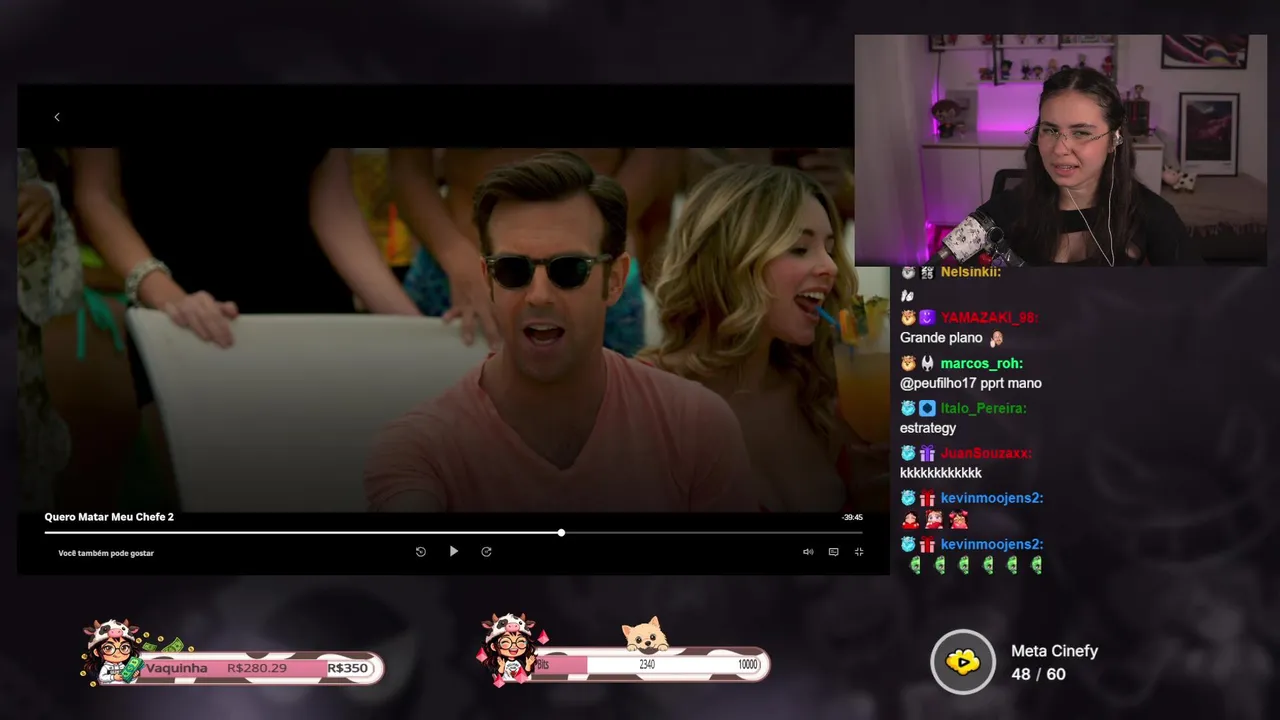Click the '@peufilho17 pprt mano' message

tap(971, 383)
